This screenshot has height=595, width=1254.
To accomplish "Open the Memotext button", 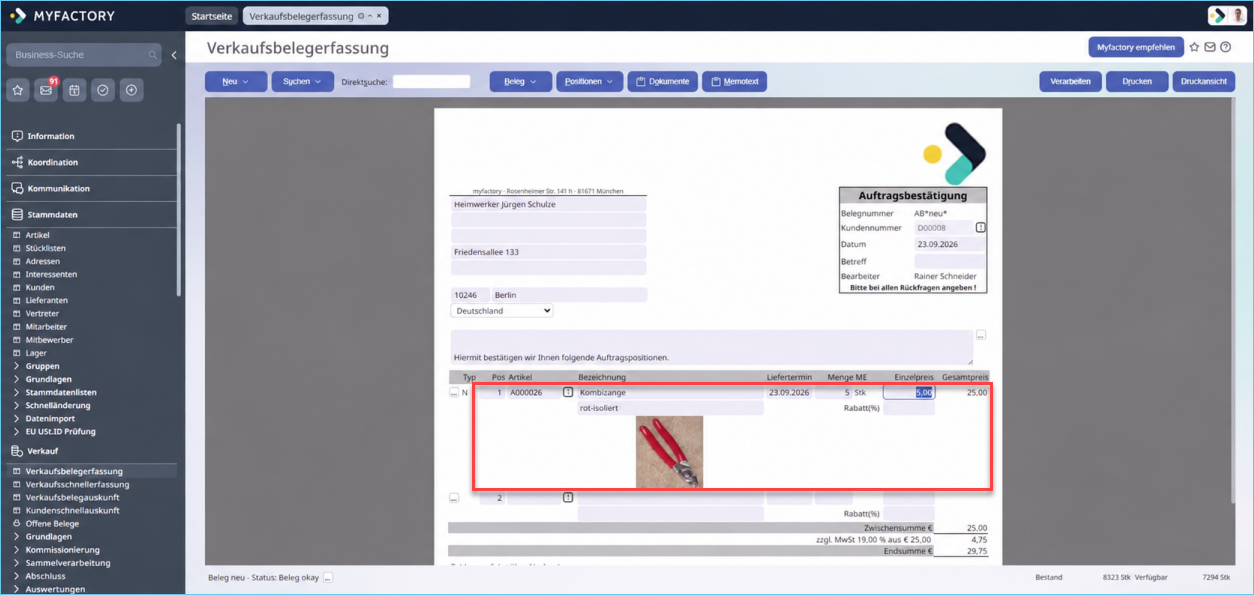I will pos(734,82).
